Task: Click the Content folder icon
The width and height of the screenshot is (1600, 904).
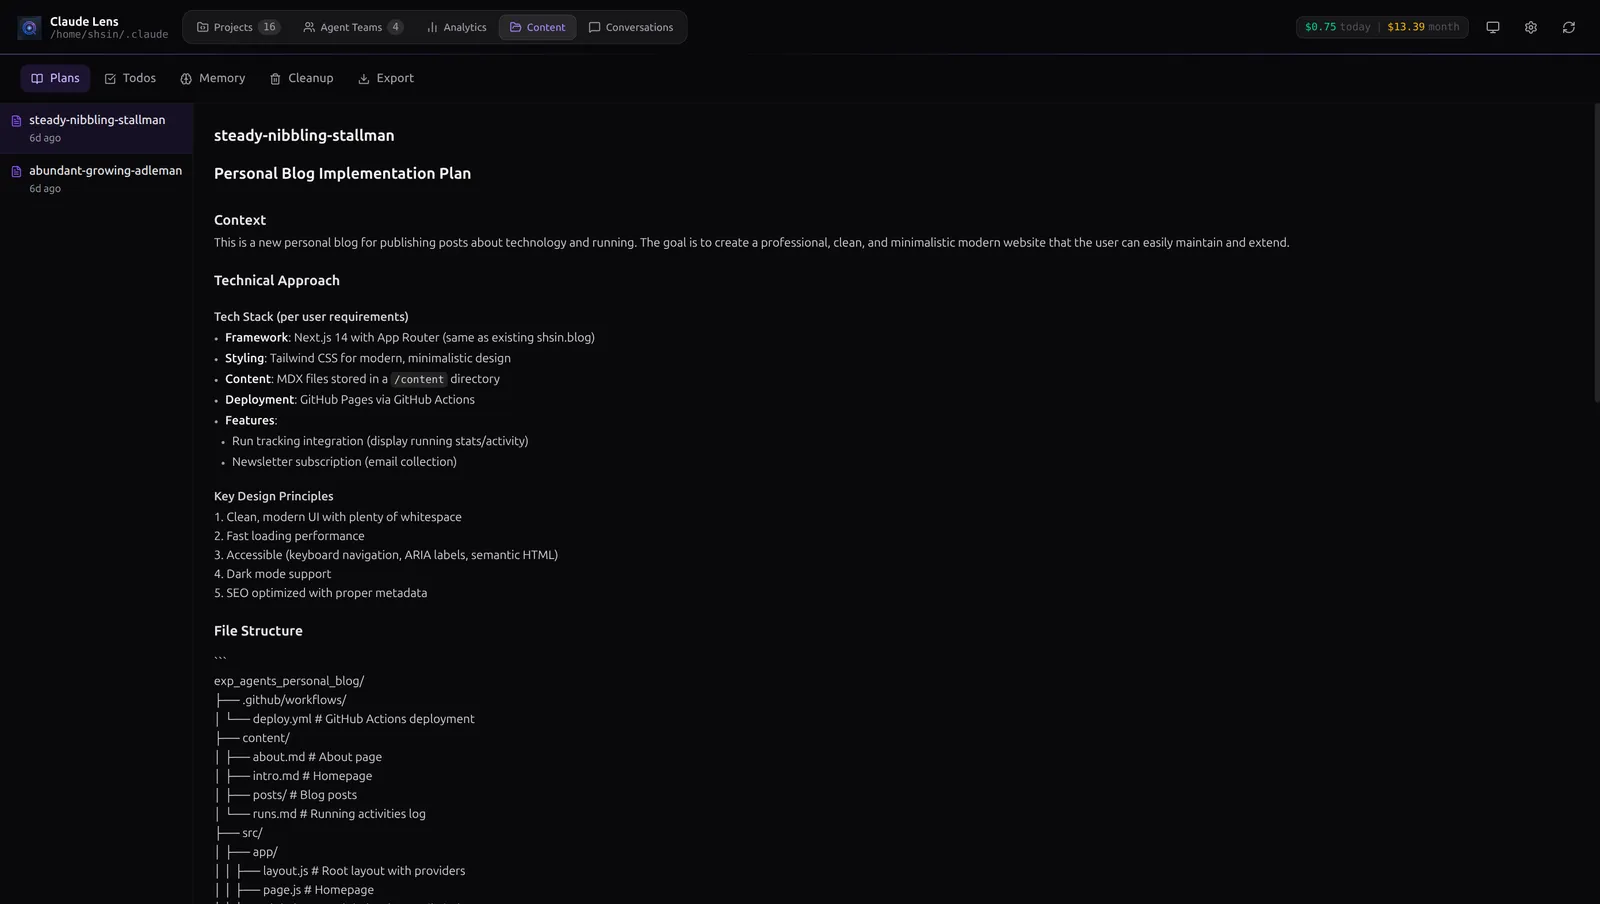Action: pyautogui.click(x=514, y=27)
